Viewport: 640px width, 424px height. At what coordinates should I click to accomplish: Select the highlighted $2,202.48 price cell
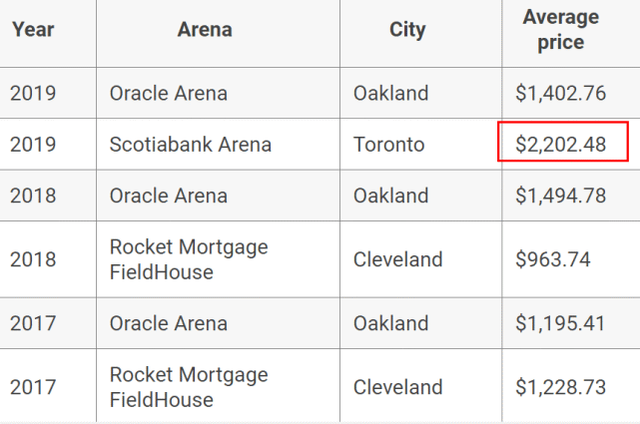pyautogui.click(x=562, y=144)
